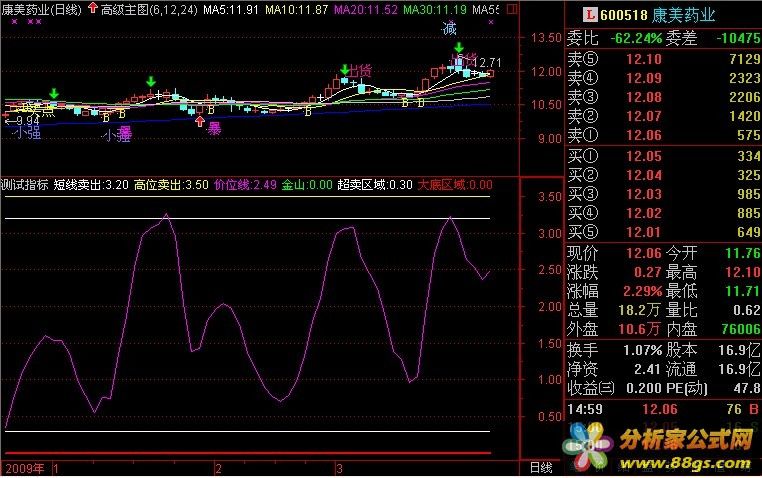The image size is (762, 478).
Task: Click the 委比 -62.24% value
Action: 636,38
